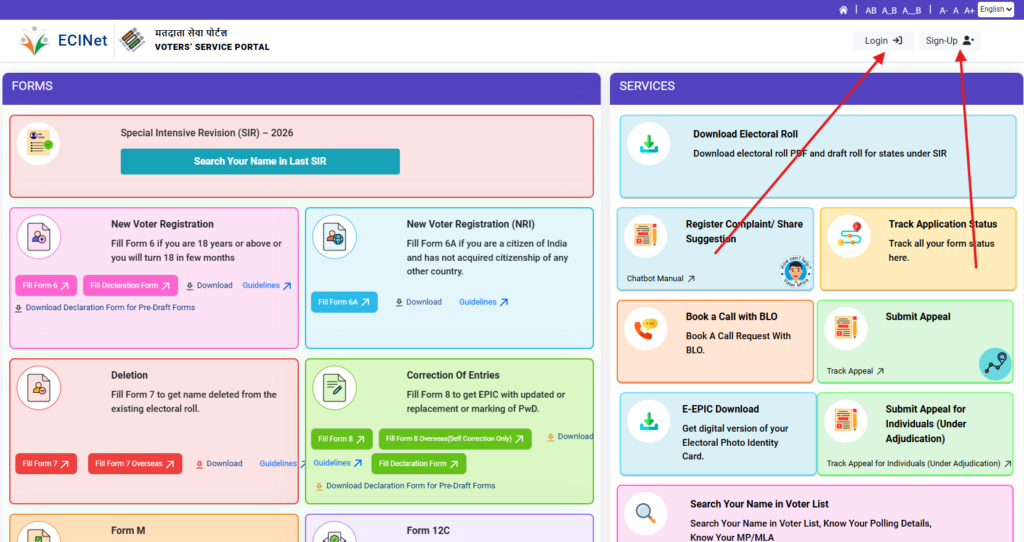Click the NRI registration globe document icon
1024x542 pixels.
point(334,236)
